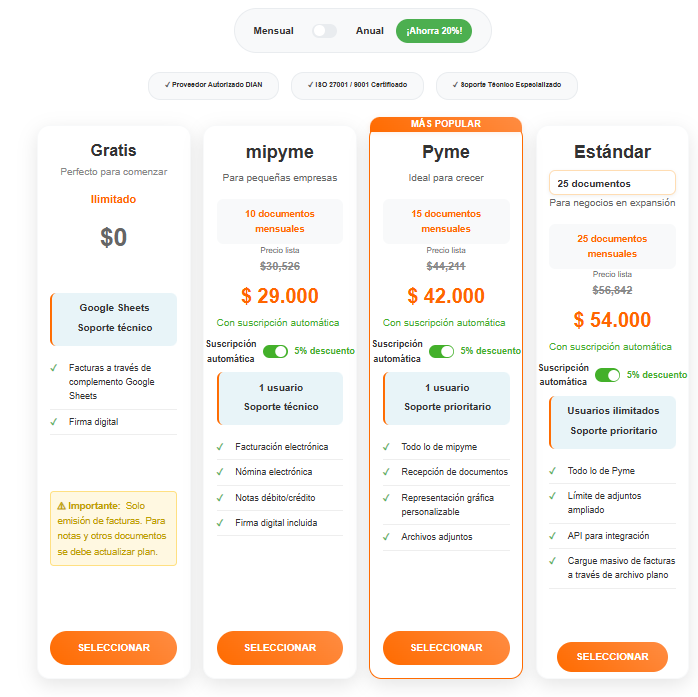Image resolution: width=698 pixels, height=697 pixels.
Task: Disable automatic subscription on mipyme plan
Action: 275,351
